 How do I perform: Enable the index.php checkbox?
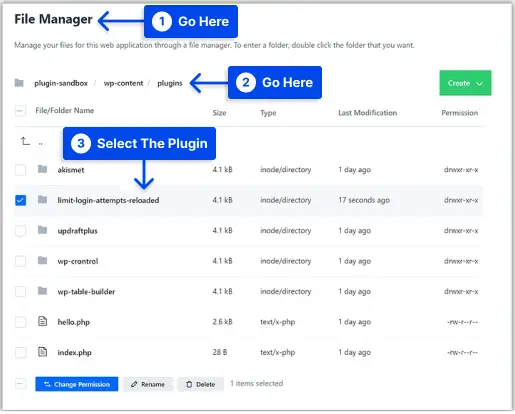(x=20, y=352)
